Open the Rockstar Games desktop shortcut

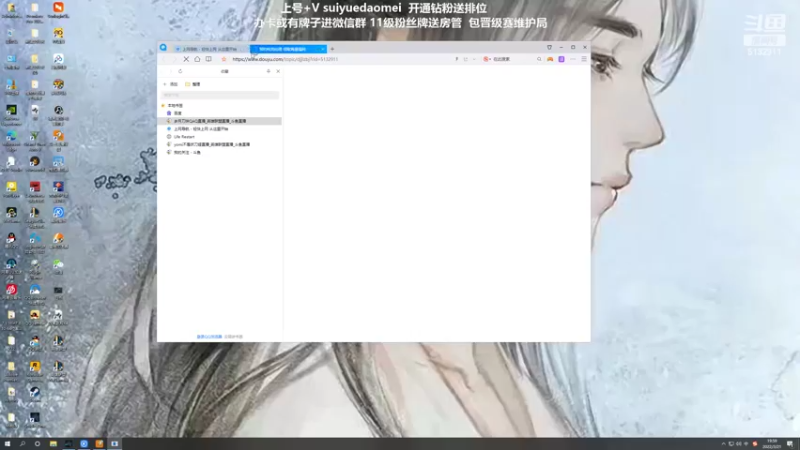(x=35, y=367)
